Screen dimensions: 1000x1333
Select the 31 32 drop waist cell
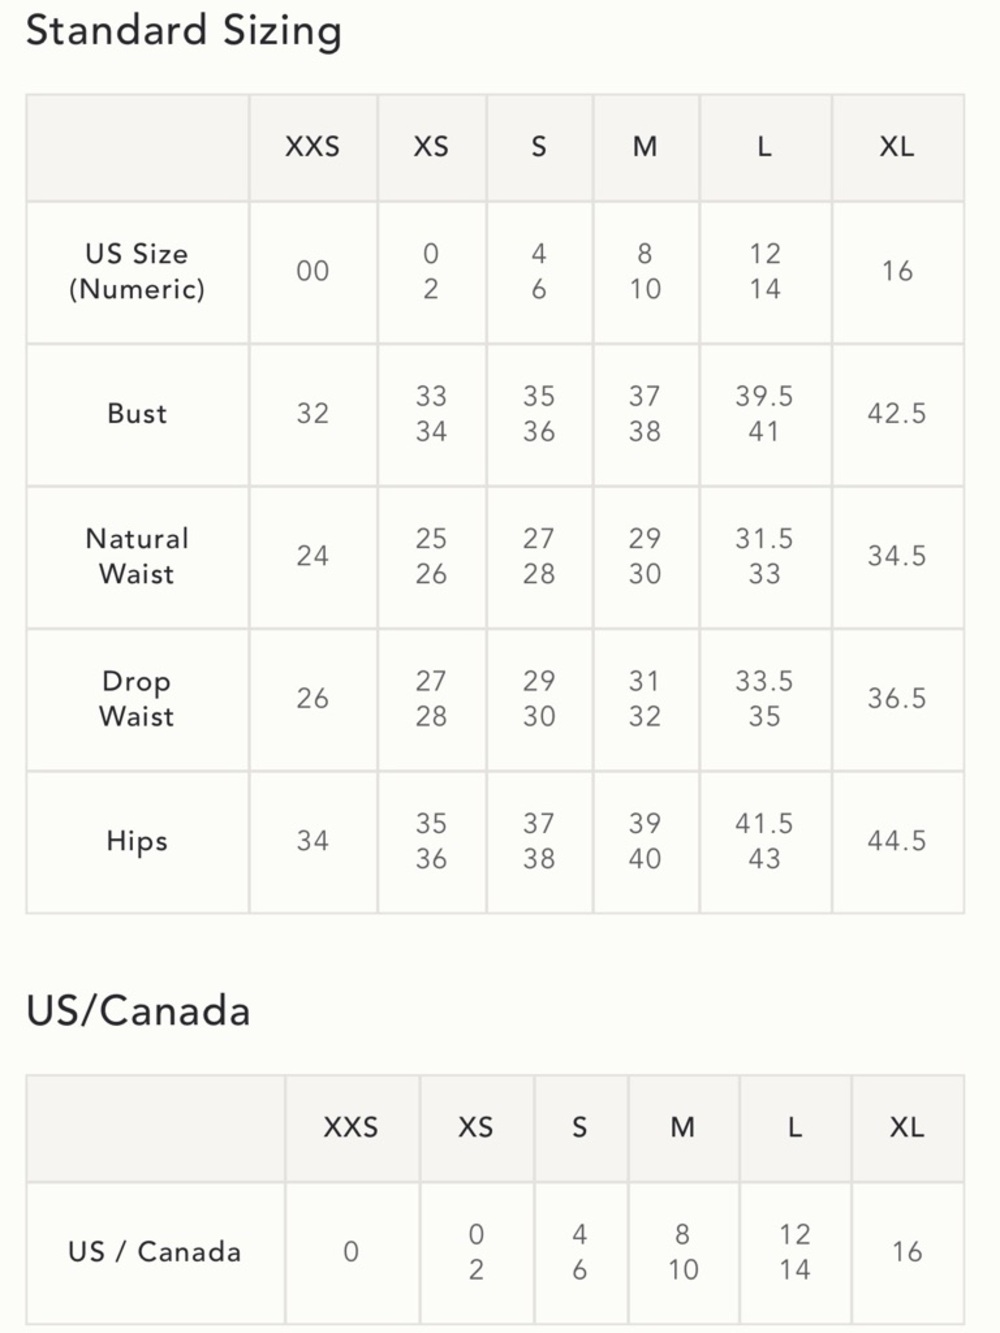[x=645, y=699]
